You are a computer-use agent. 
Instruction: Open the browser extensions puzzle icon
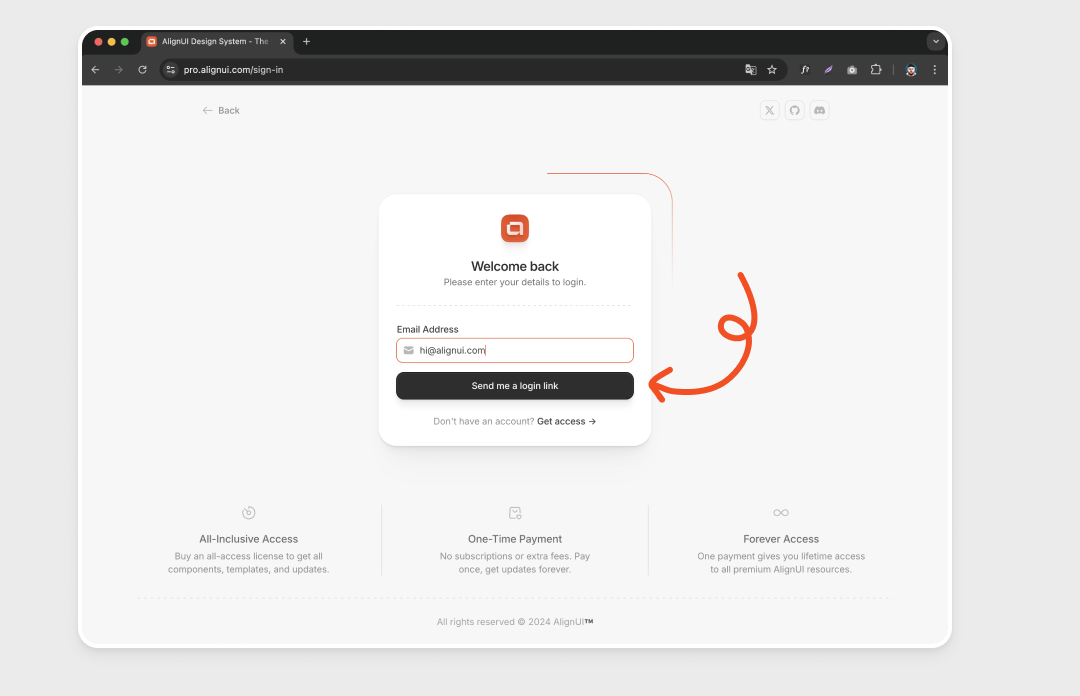pos(876,69)
